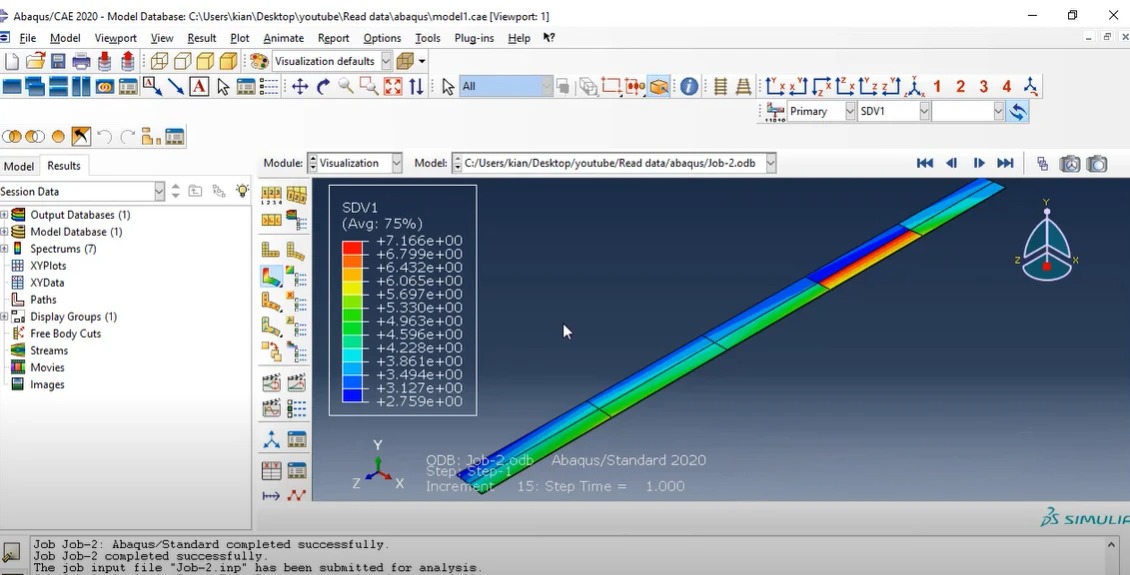Image resolution: width=1130 pixels, height=575 pixels.
Task: Toggle hidden-line render style
Action: [182, 61]
